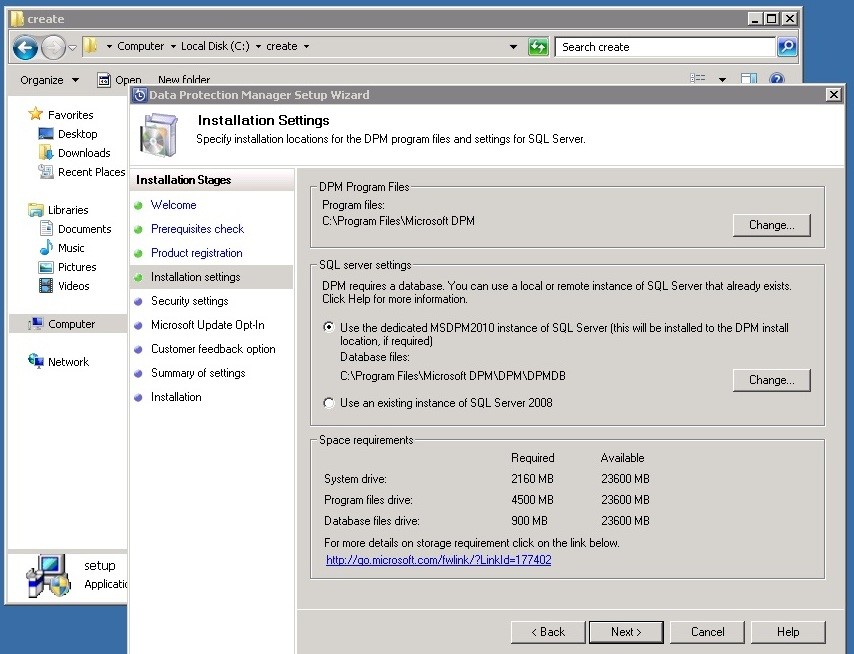Click the Explorer help question mark icon
This screenshot has height=654, width=854.
[x=777, y=79]
